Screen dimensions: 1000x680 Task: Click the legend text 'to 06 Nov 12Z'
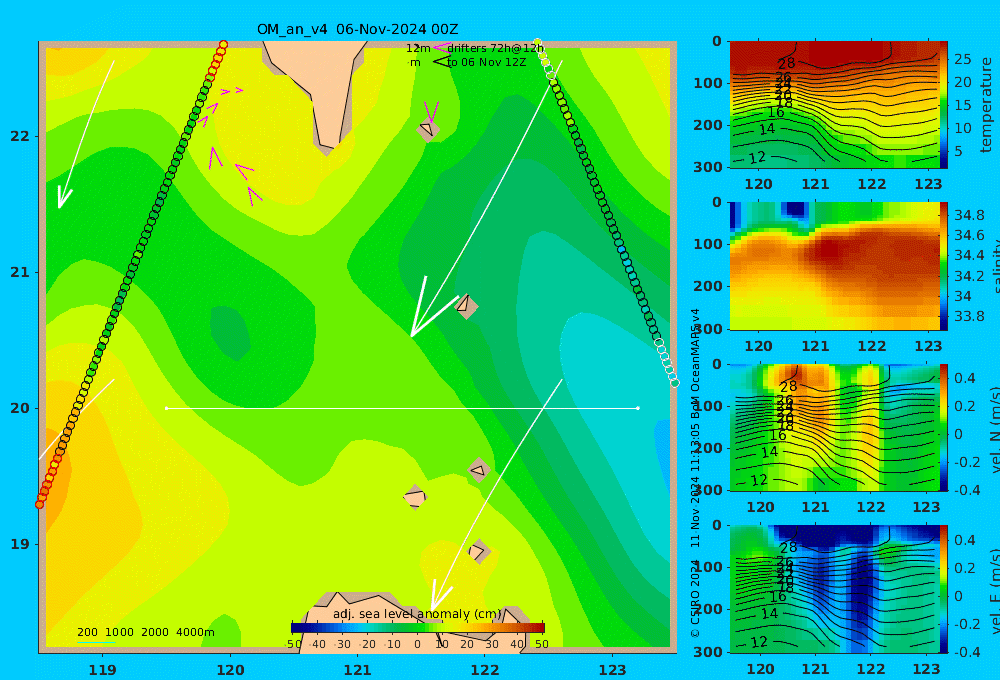coord(487,63)
